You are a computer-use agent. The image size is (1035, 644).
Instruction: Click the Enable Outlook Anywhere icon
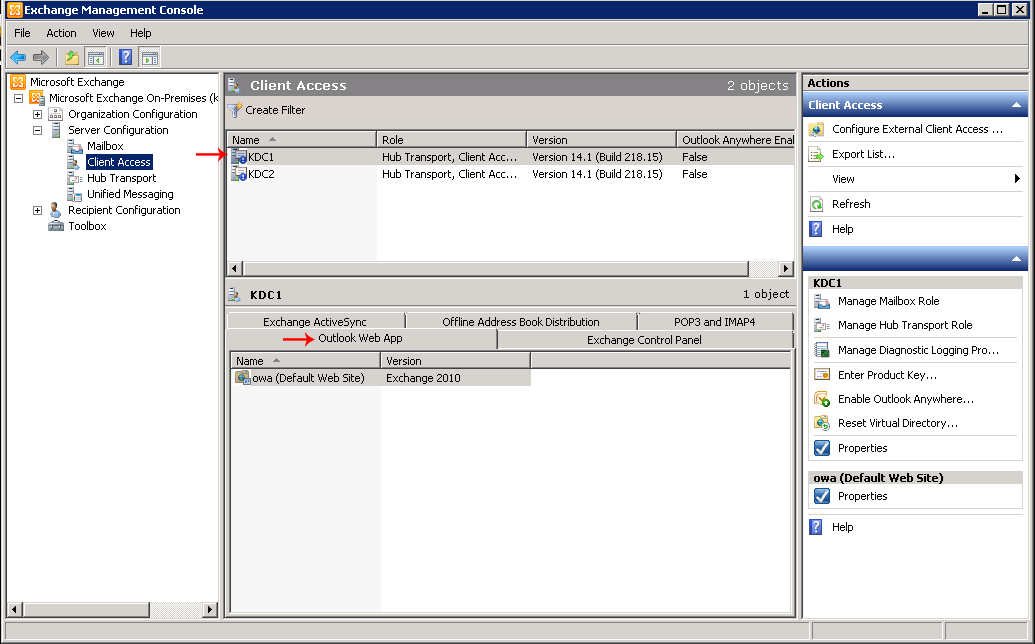[822, 399]
